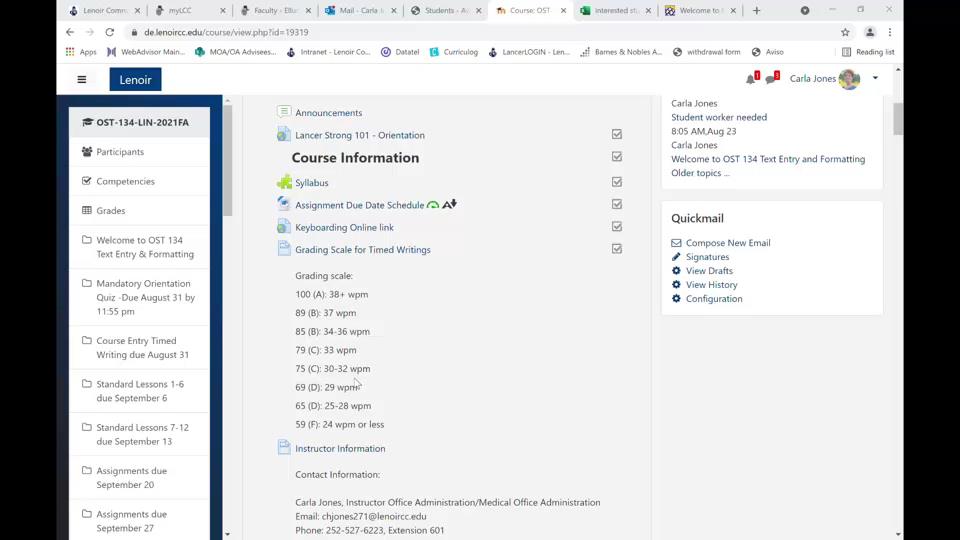Go to Course Entry Timed Writing section
The width and height of the screenshot is (960, 540).
point(140,348)
